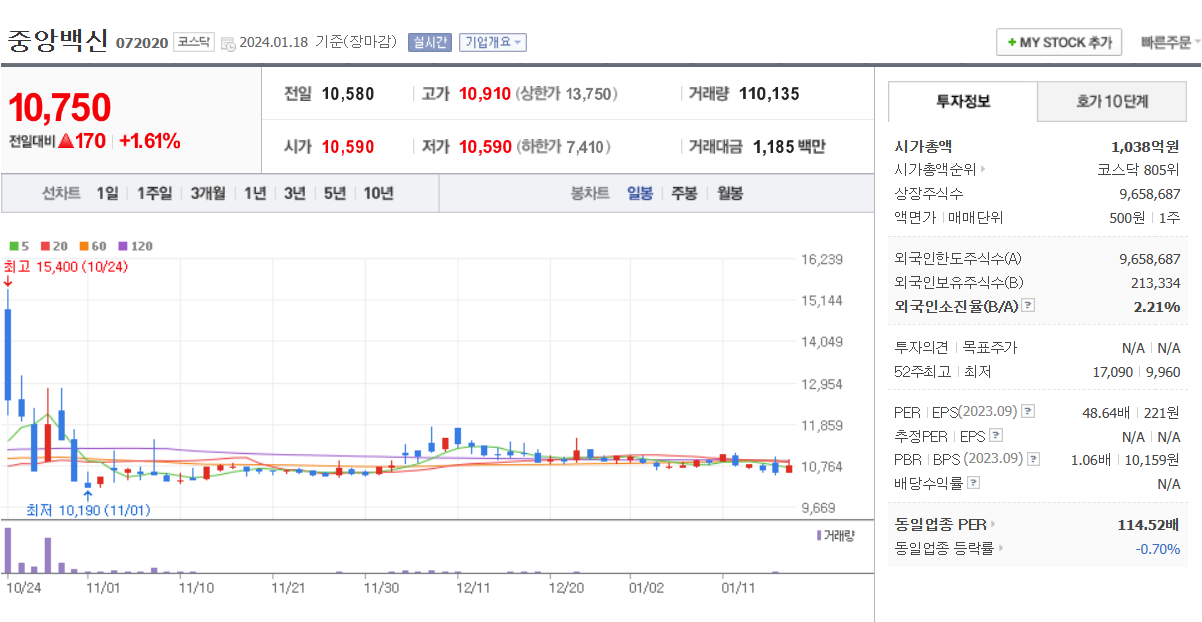Click 하한가 7,410 text
This screenshot has height=622, width=1202.
click(x=563, y=147)
